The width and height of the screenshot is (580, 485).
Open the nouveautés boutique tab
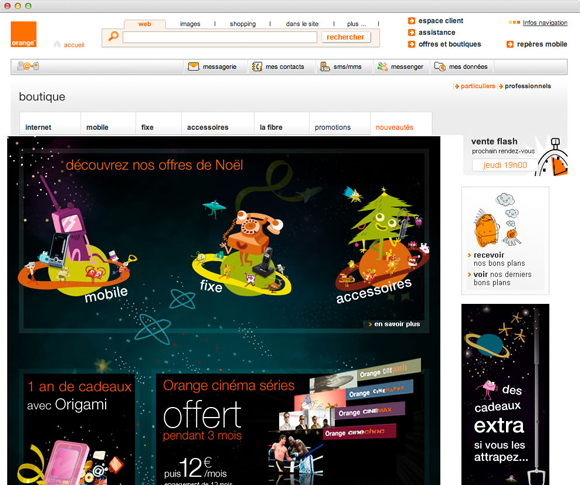(401, 124)
